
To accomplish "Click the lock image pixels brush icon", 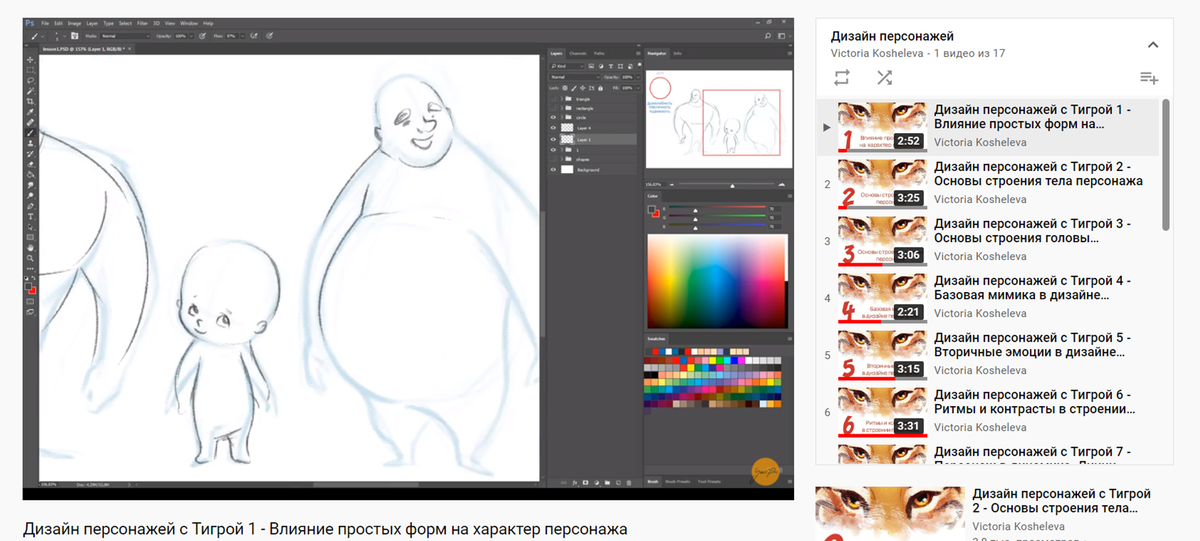I will click(574, 88).
